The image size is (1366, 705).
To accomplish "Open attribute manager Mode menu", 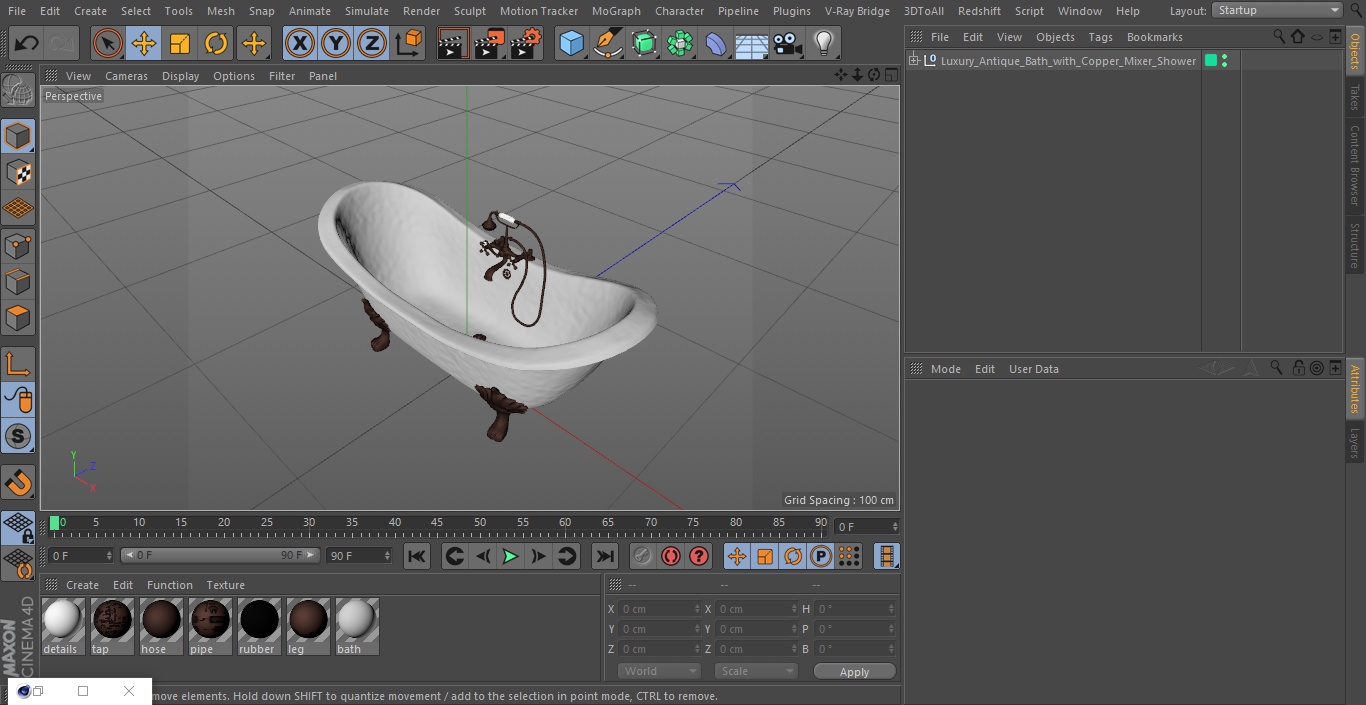I will (x=945, y=369).
